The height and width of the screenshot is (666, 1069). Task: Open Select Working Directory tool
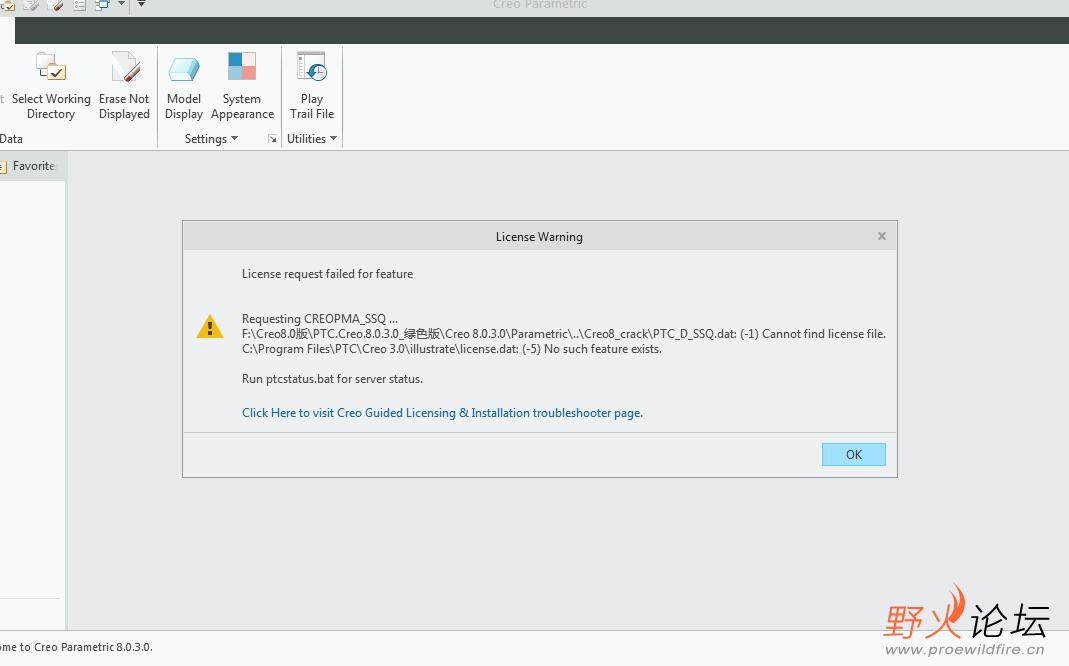pos(50,86)
